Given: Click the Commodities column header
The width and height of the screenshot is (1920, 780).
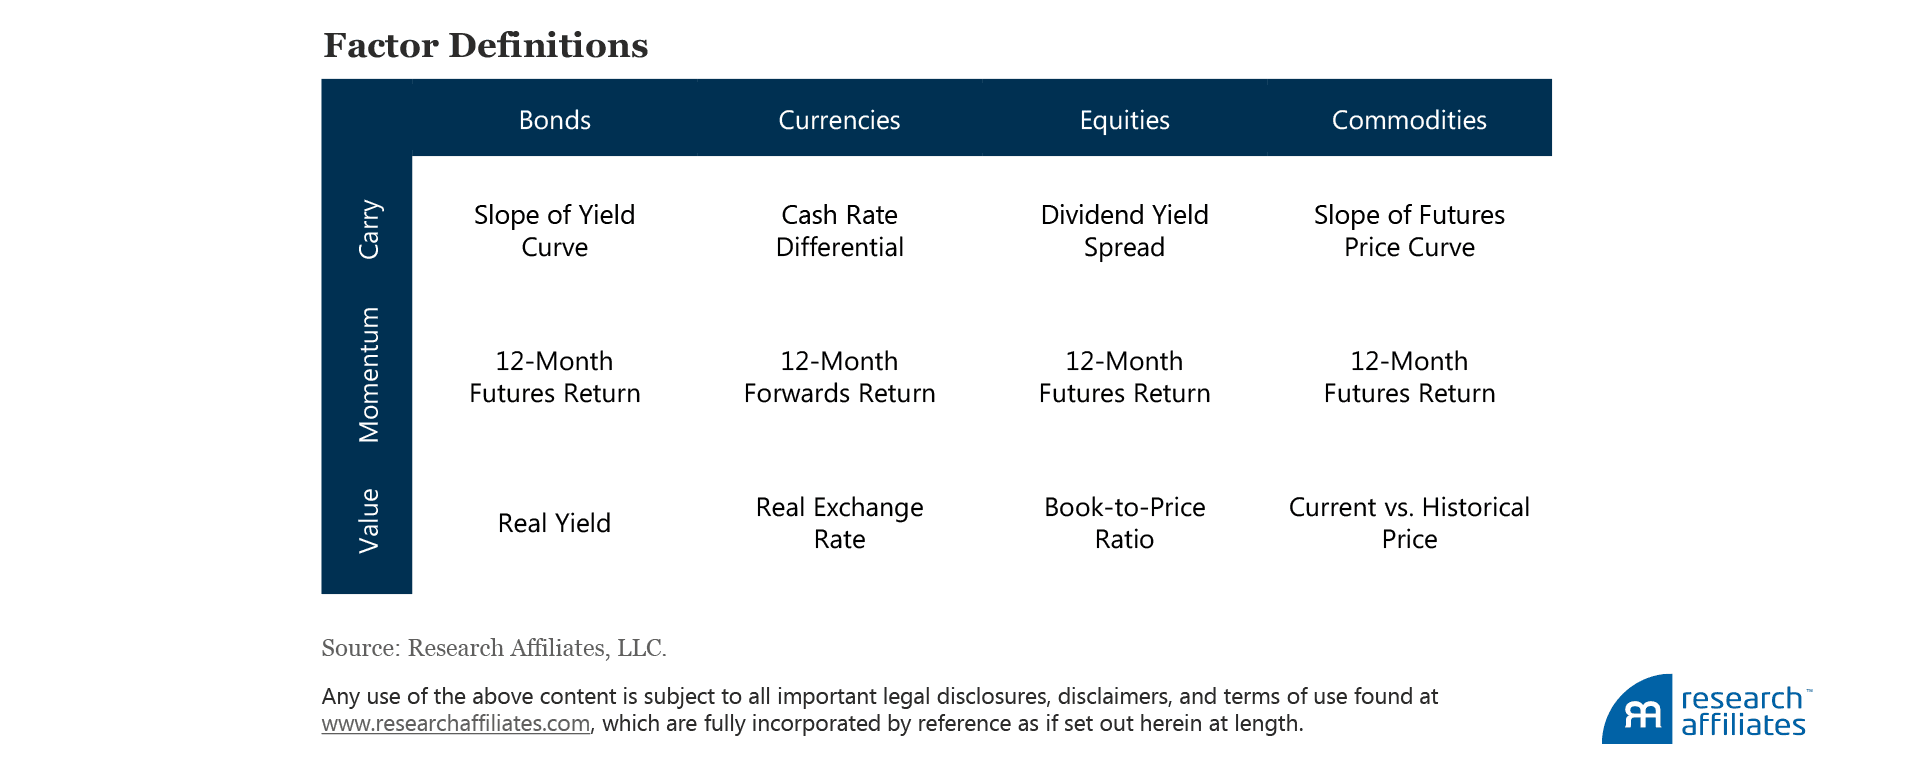Looking at the screenshot, I should 1408,120.
